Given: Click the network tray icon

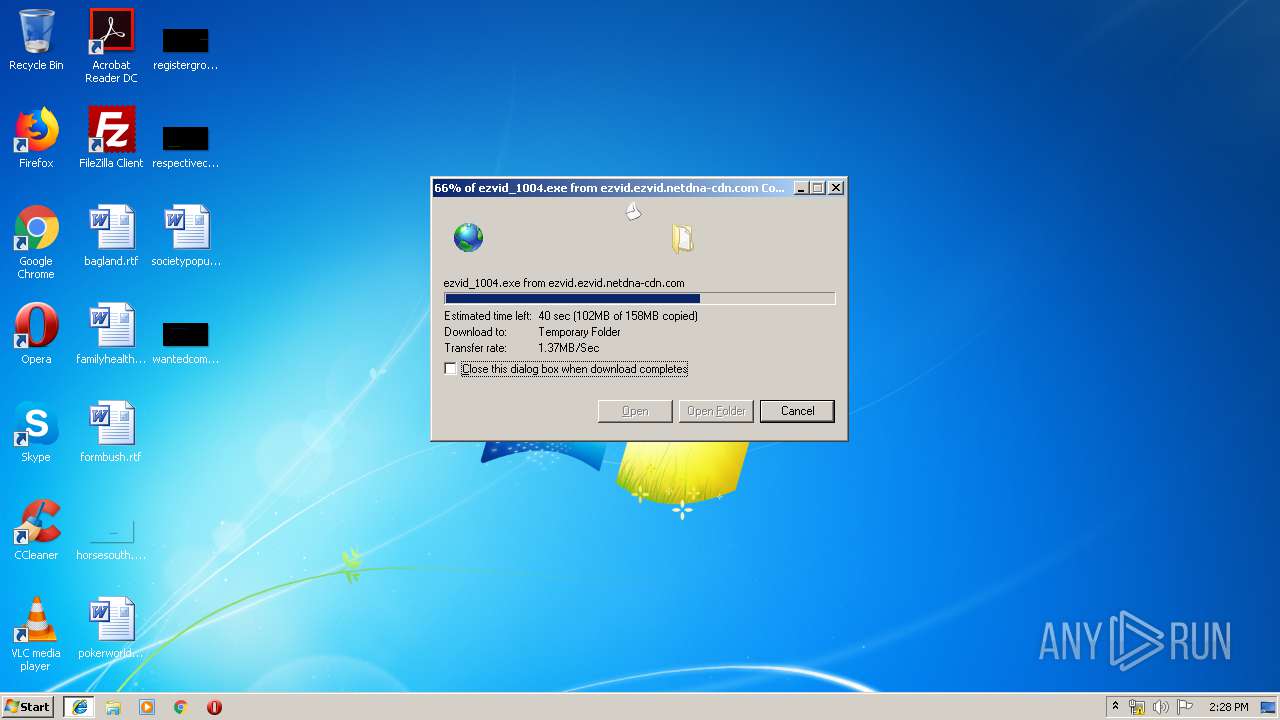Looking at the screenshot, I should pyautogui.click(x=1137, y=707).
